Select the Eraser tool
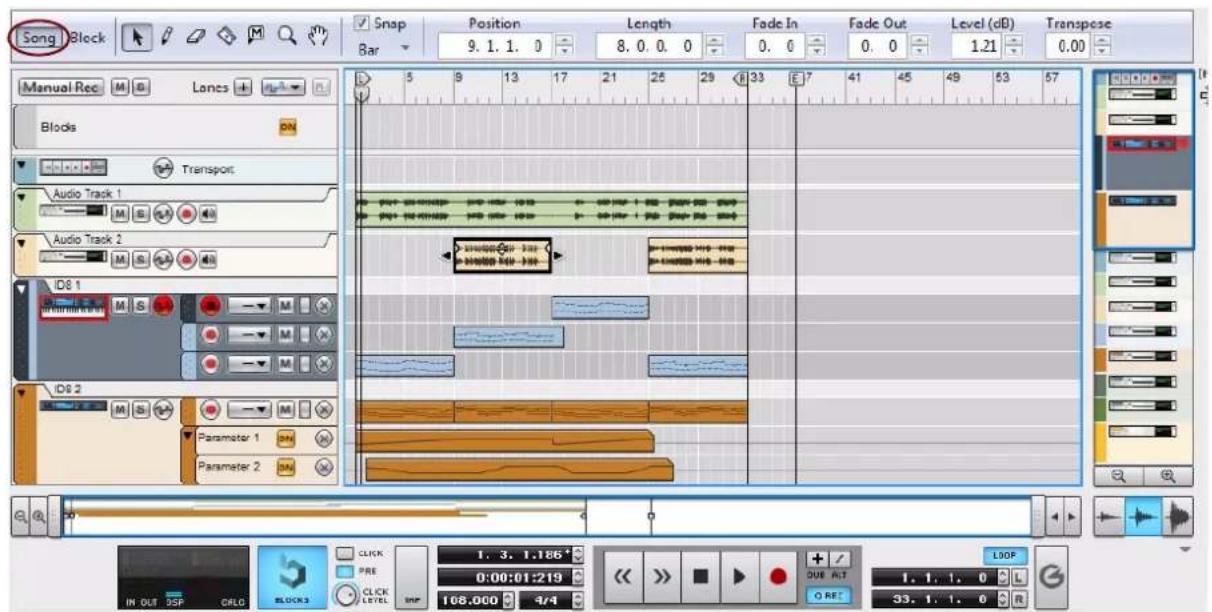 click(x=197, y=35)
